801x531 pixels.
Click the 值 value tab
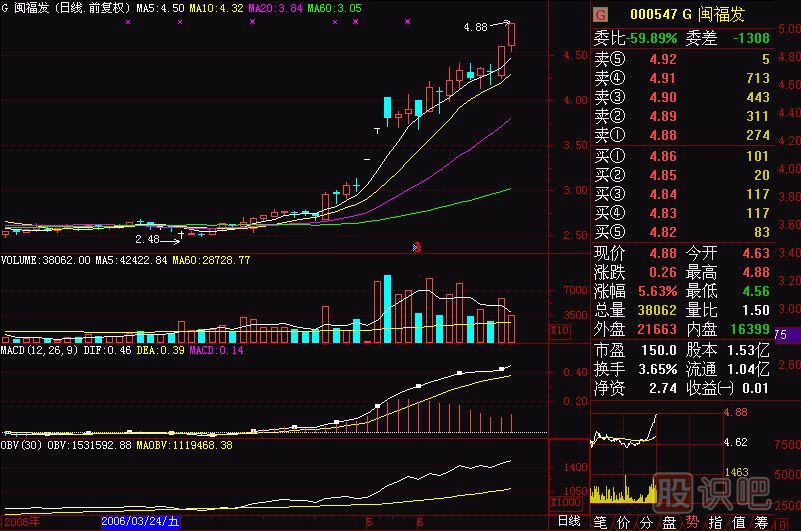point(738,521)
